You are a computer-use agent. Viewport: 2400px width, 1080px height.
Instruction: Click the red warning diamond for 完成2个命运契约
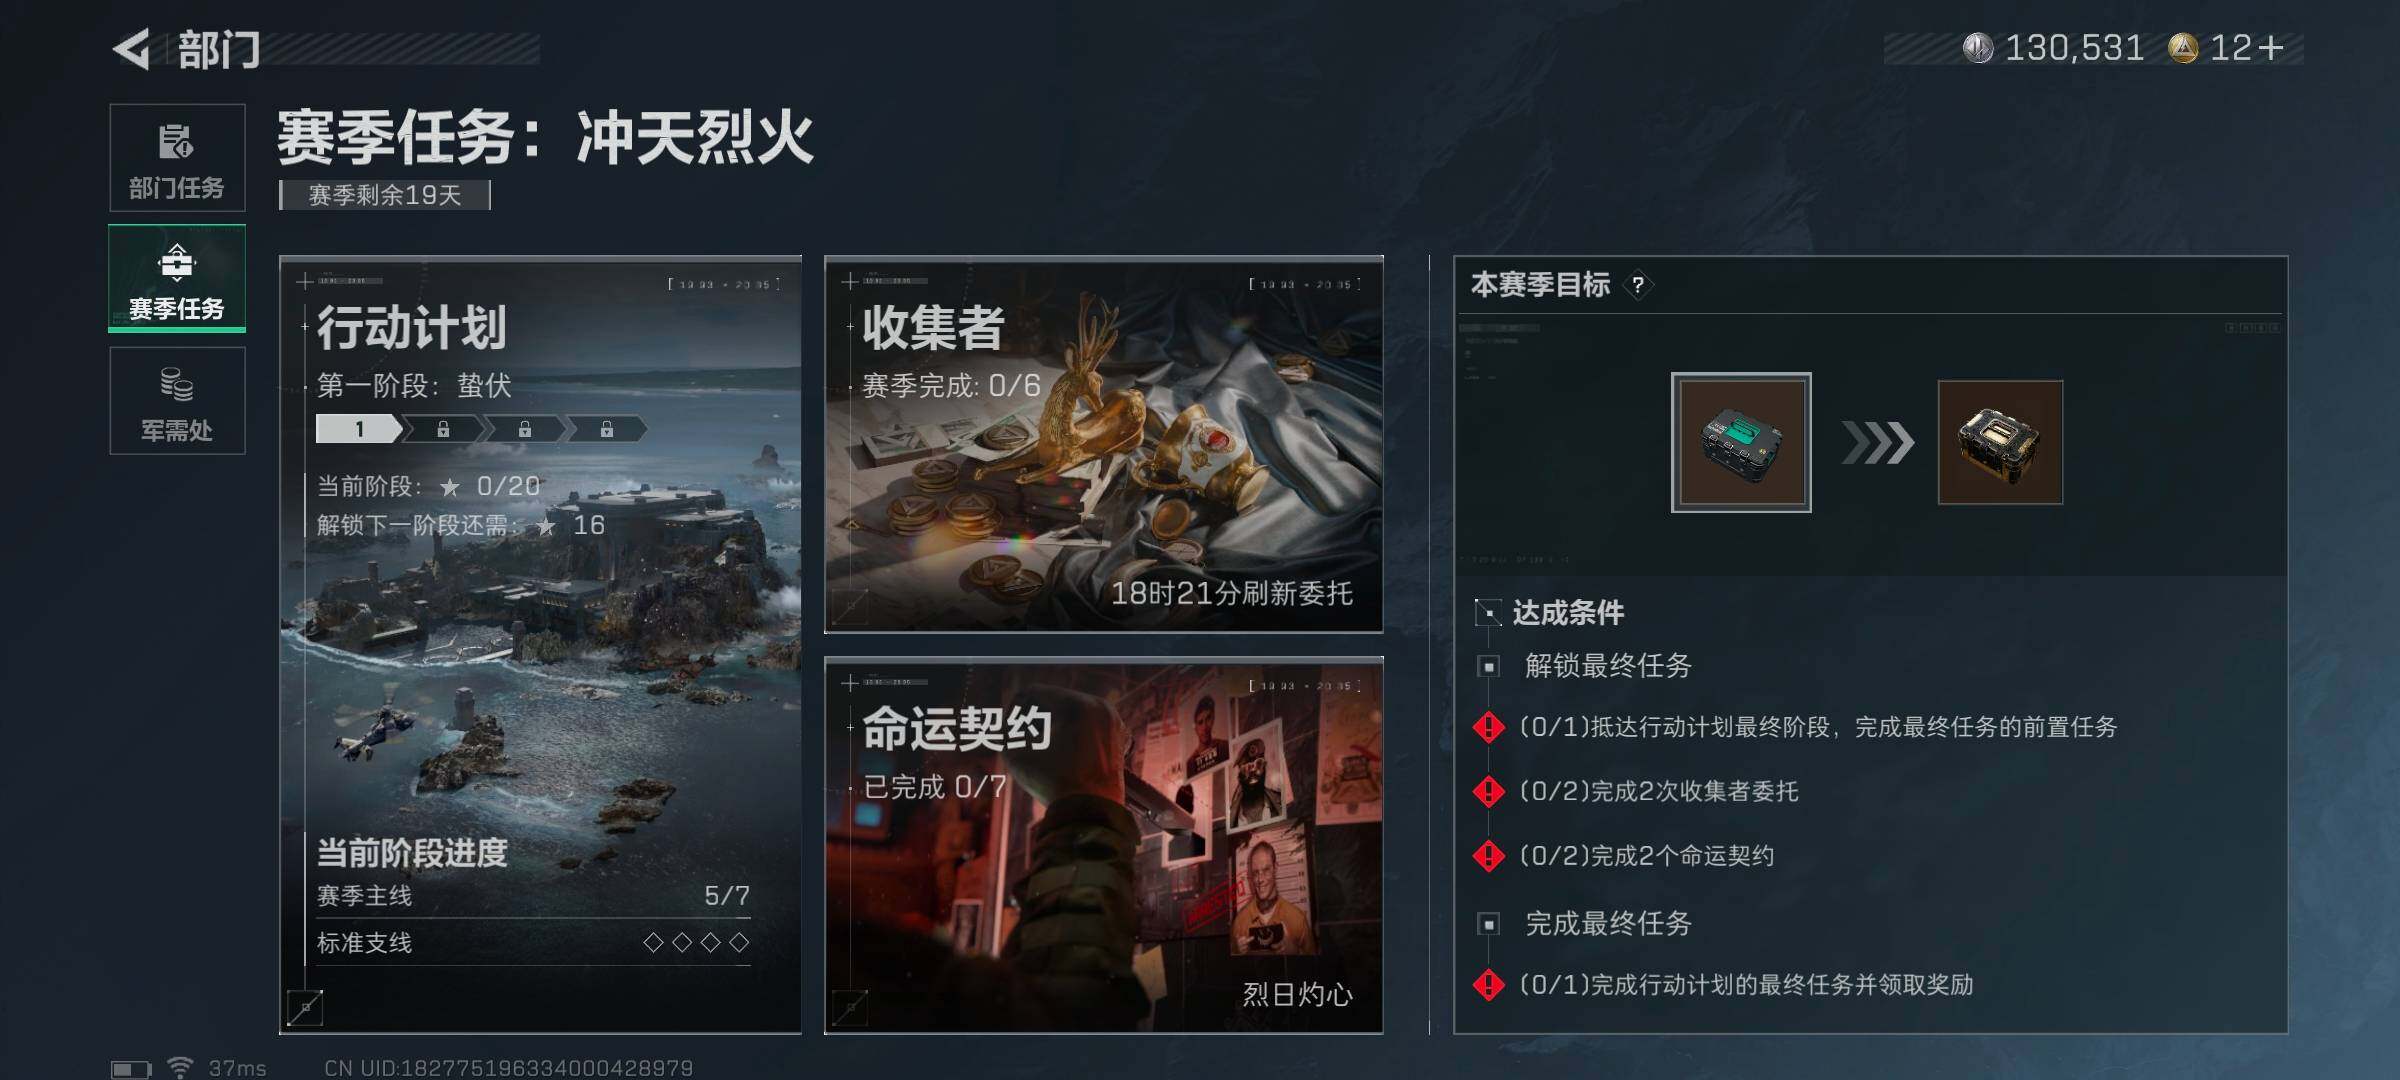(1489, 856)
